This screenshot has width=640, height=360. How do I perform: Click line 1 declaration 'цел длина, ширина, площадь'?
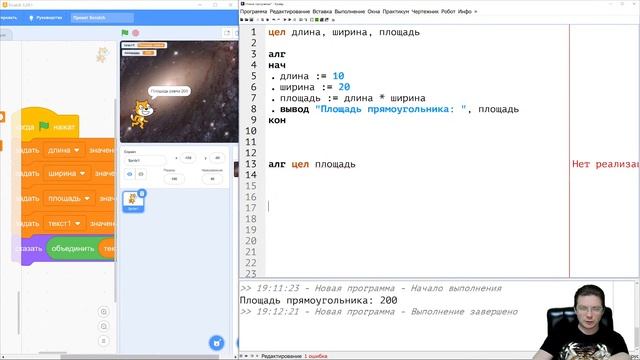click(344, 32)
